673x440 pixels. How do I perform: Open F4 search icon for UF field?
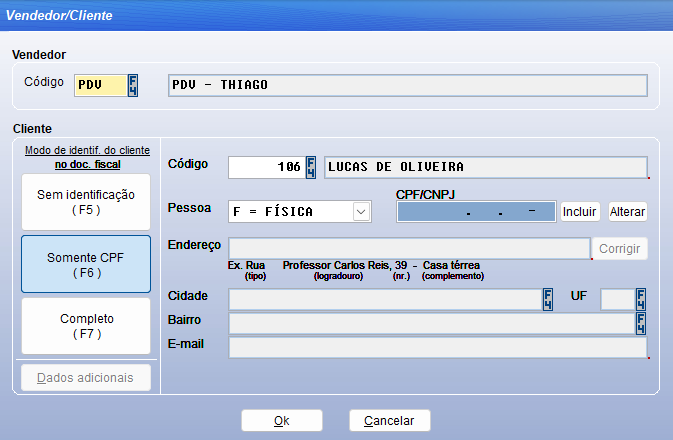coord(640,299)
